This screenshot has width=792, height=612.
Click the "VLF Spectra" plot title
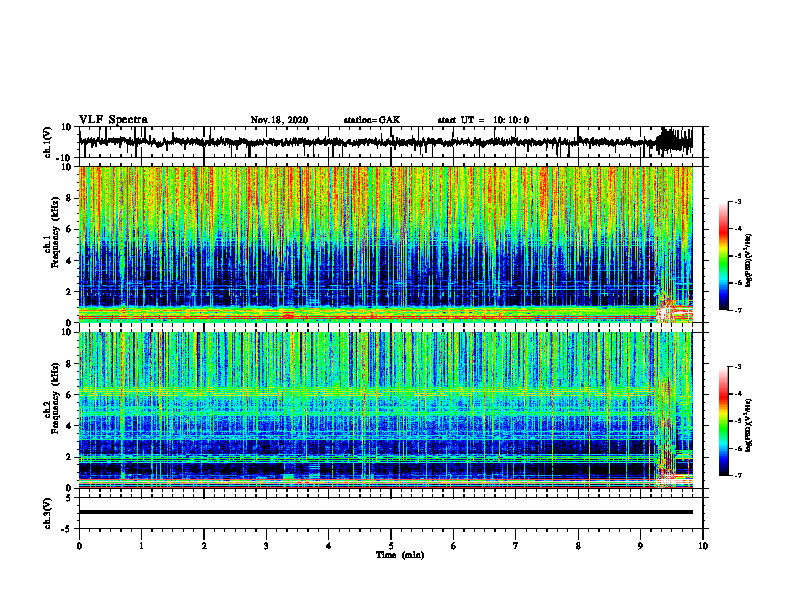113,120
